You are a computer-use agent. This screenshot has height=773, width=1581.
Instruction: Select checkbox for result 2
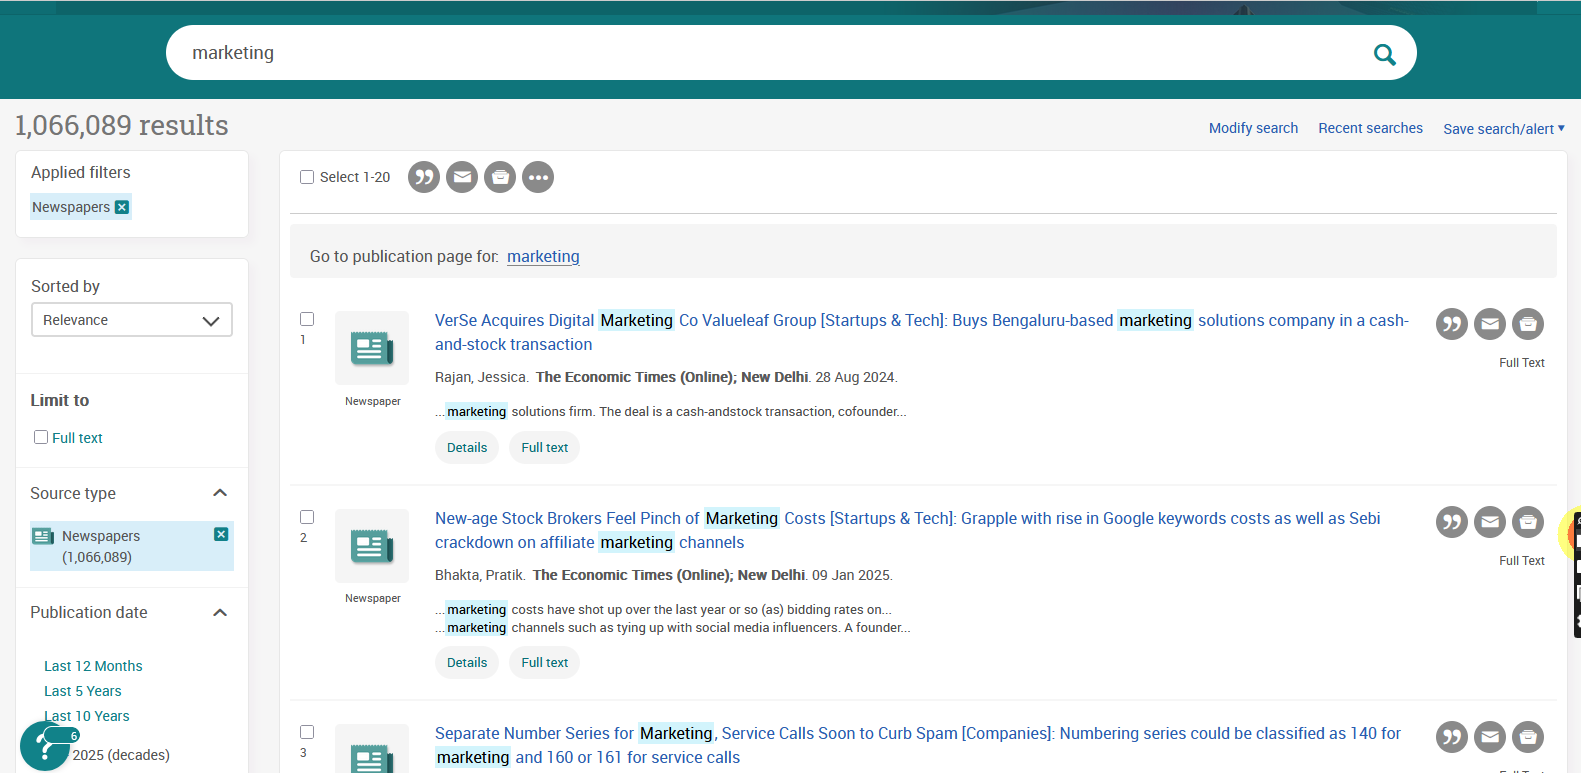(307, 517)
